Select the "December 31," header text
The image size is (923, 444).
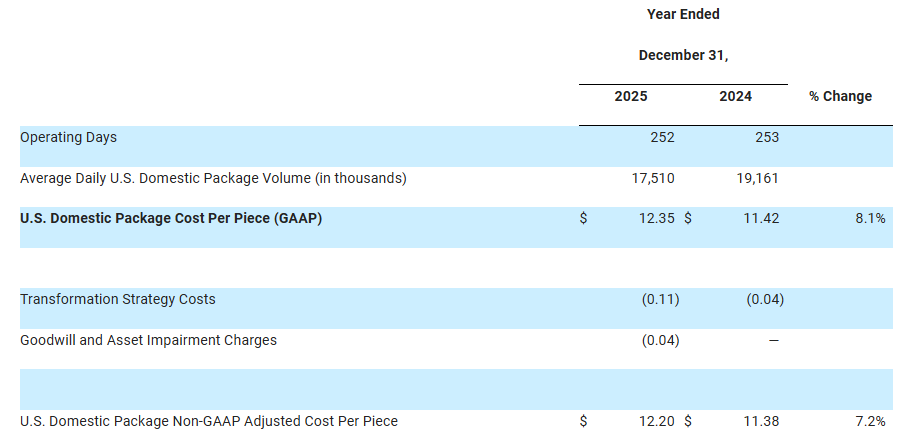683,55
